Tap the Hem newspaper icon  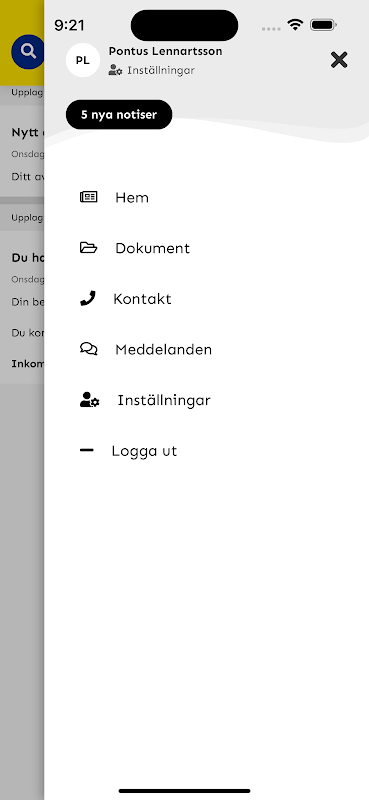tap(89, 197)
